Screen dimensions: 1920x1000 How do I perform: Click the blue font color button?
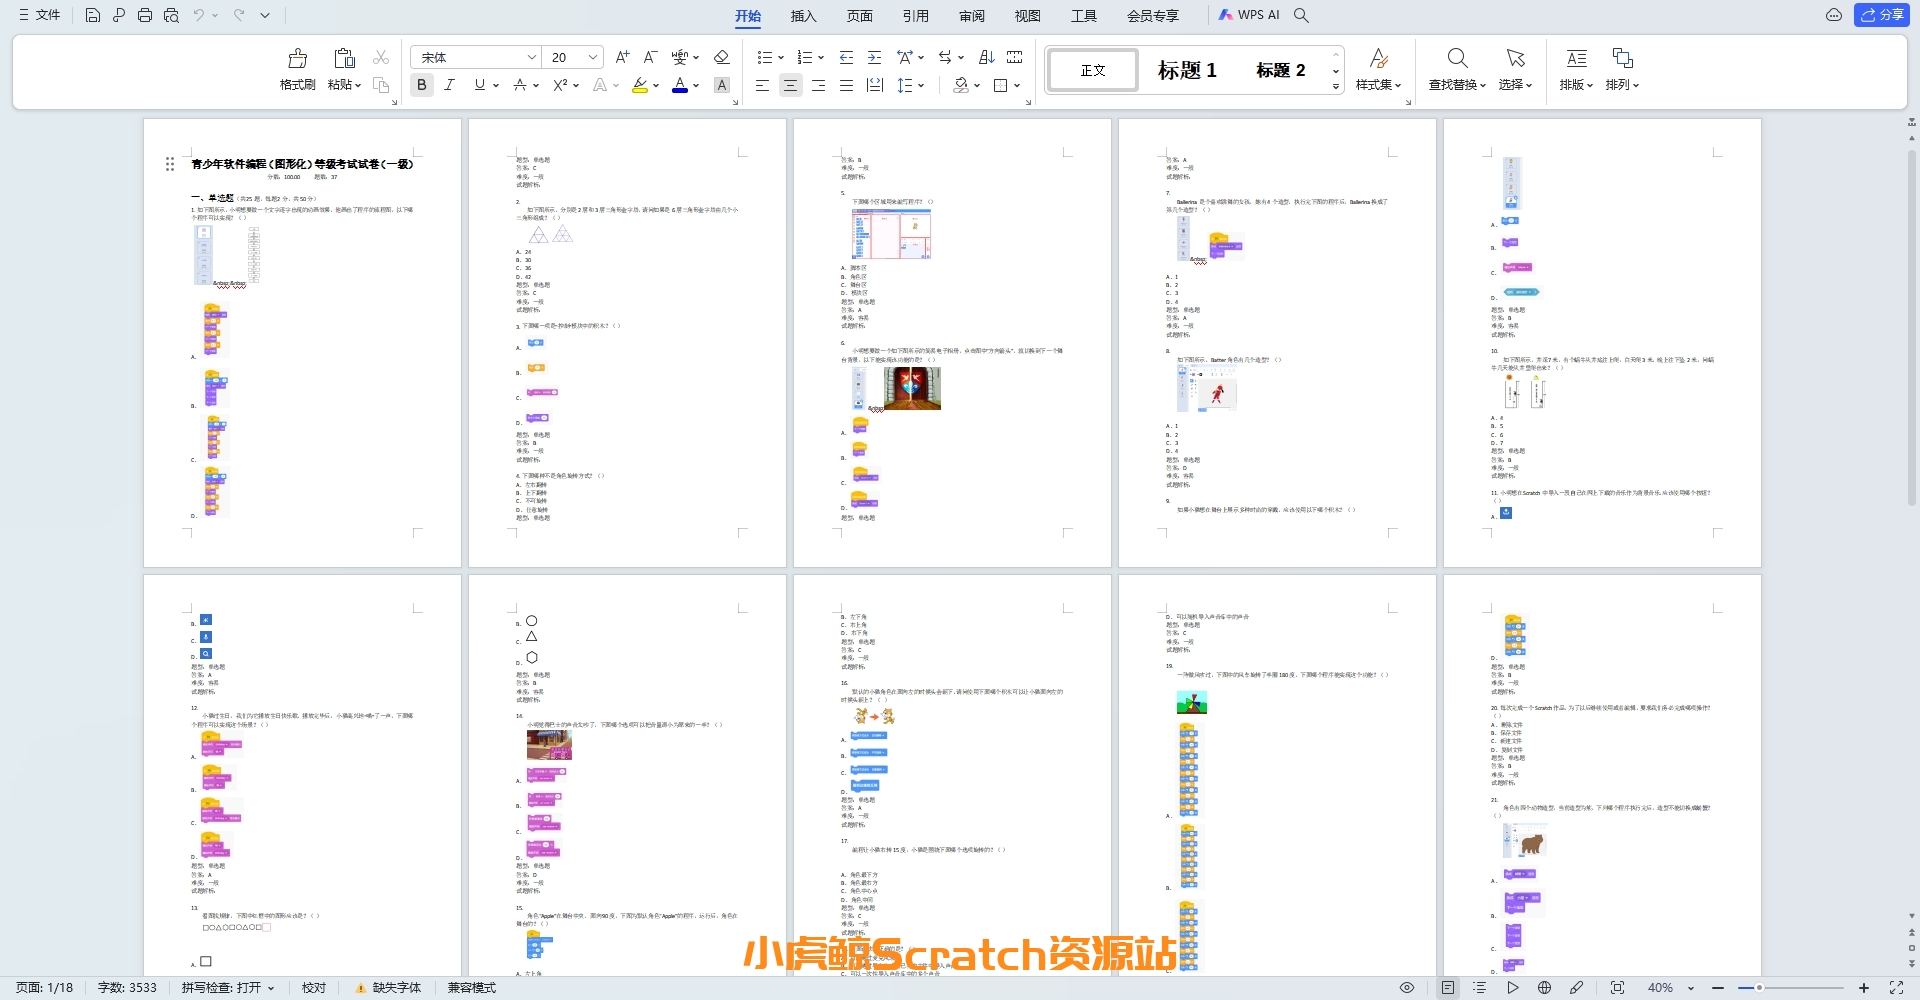[680, 85]
